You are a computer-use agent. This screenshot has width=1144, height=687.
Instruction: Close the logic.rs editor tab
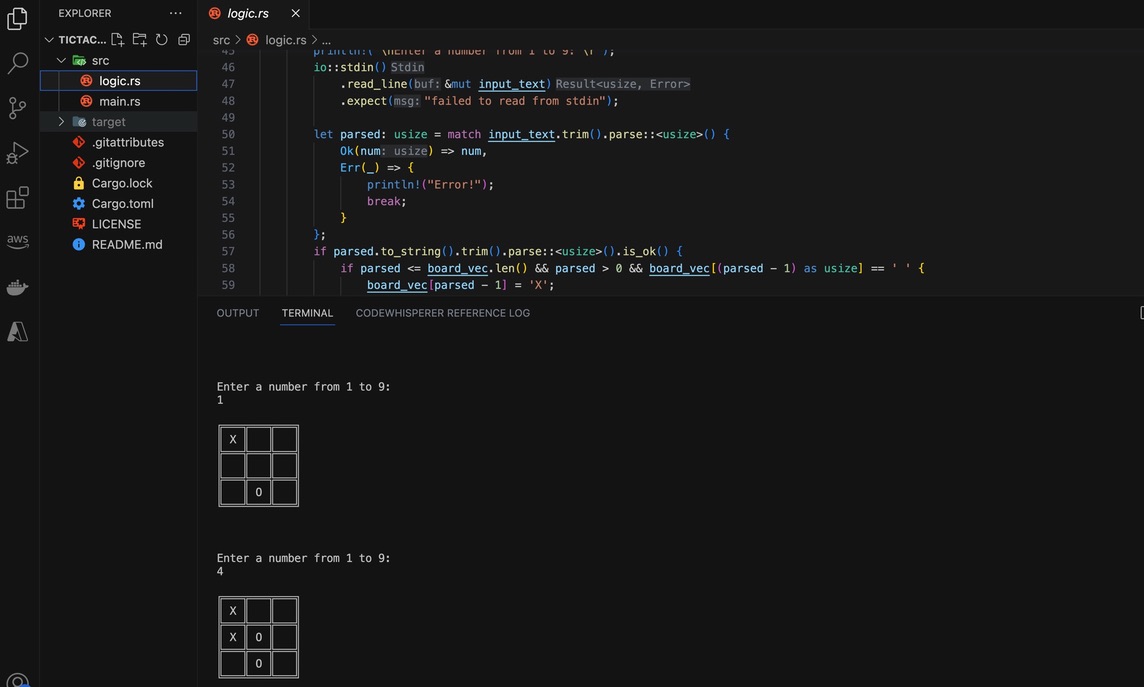point(295,13)
